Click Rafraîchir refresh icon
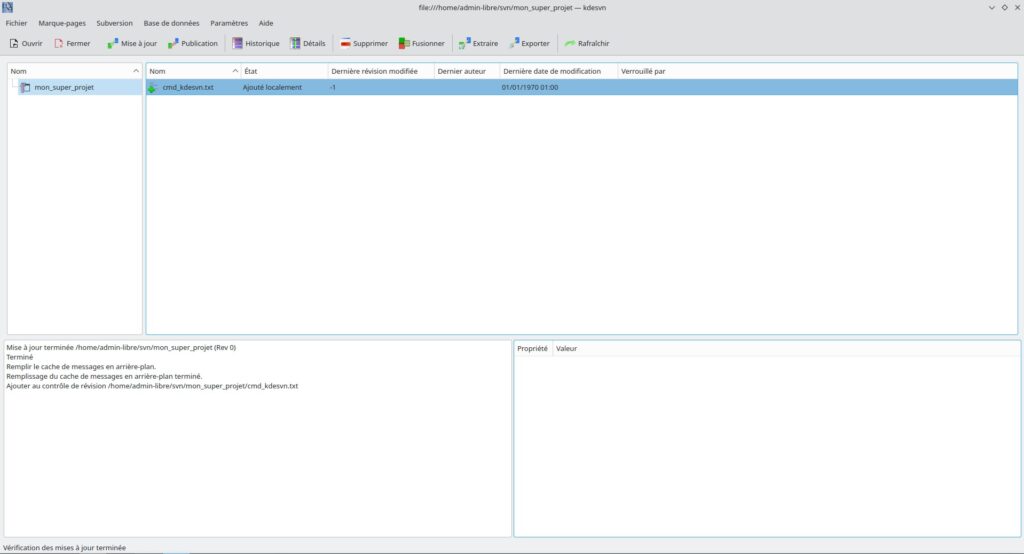Viewport: 1024px width, 554px height. point(569,43)
